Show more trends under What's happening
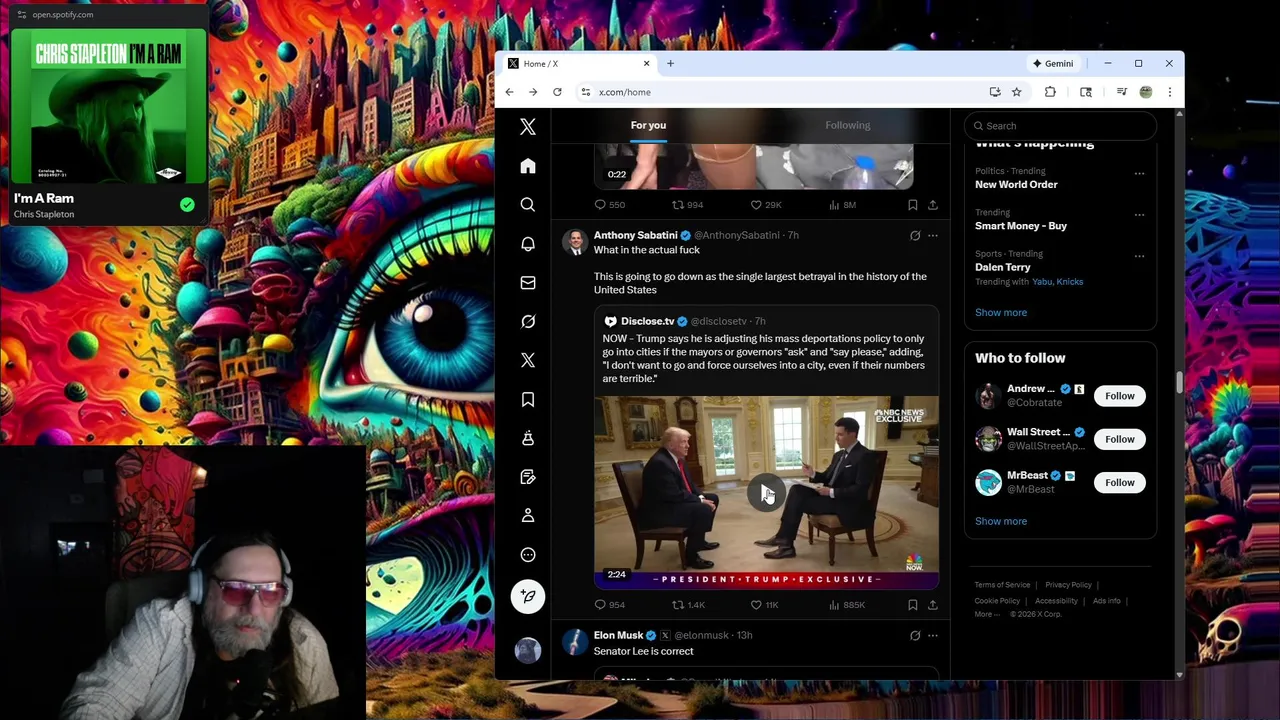1280x720 pixels. pyautogui.click(x=1001, y=313)
